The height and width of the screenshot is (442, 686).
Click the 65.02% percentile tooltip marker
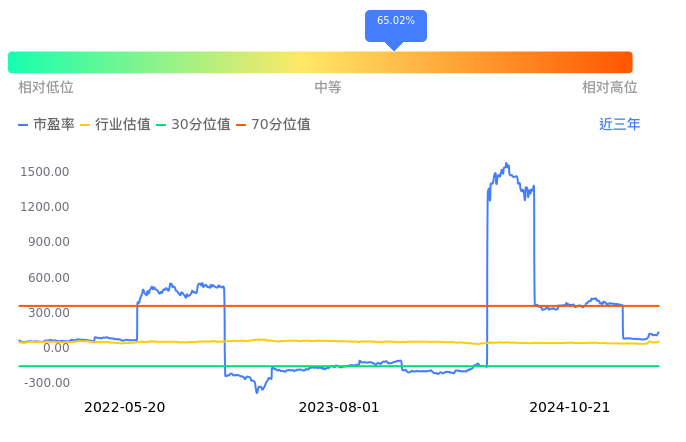396,24
